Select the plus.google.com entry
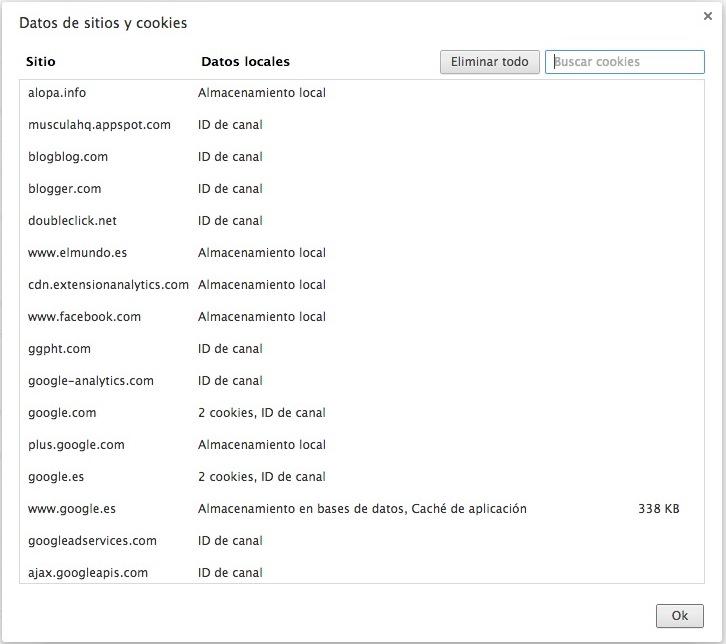The height and width of the screenshot is (644, 726). click(x=76, y=445)
